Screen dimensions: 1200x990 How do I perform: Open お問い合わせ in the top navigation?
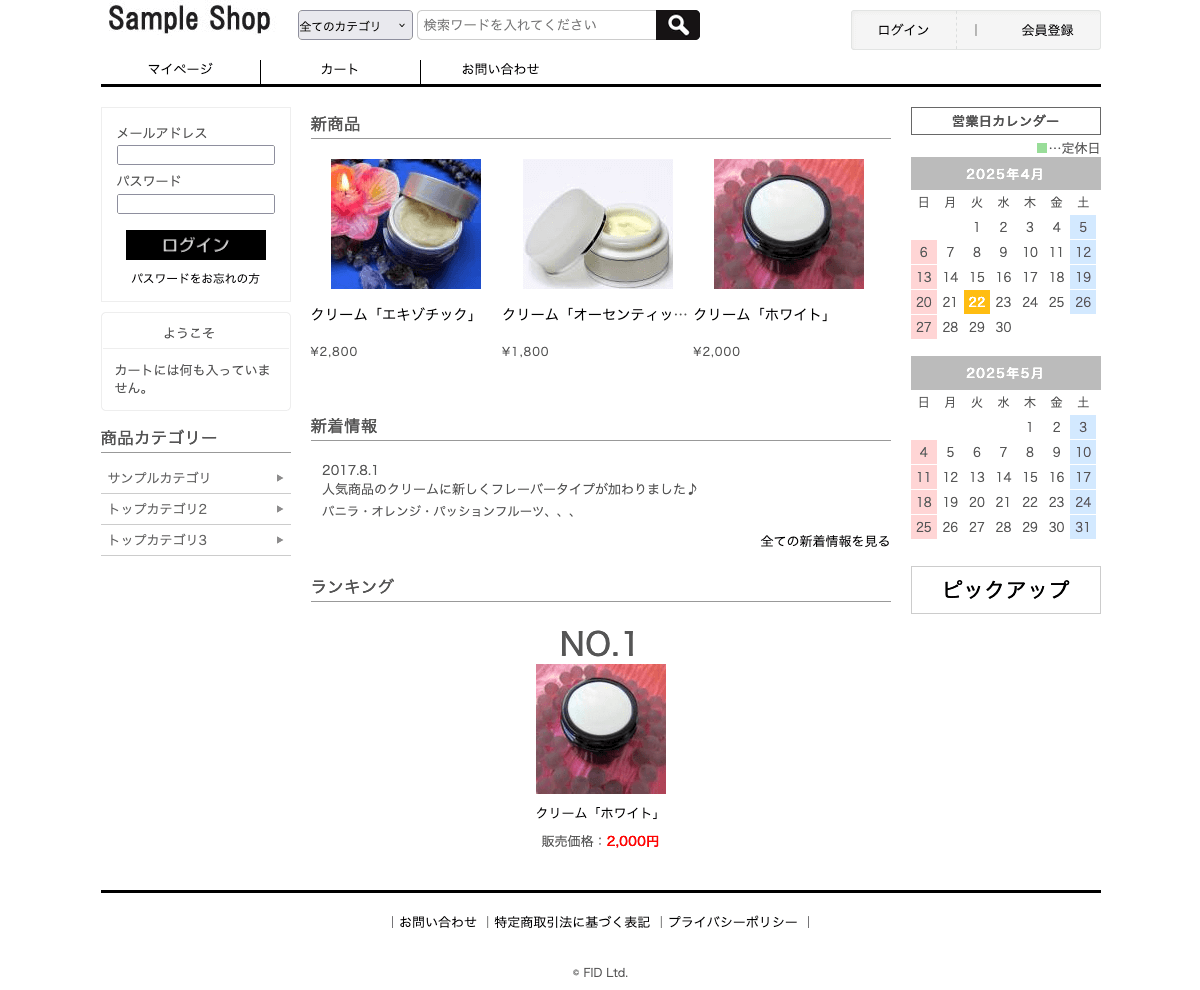tap(500, 69)
